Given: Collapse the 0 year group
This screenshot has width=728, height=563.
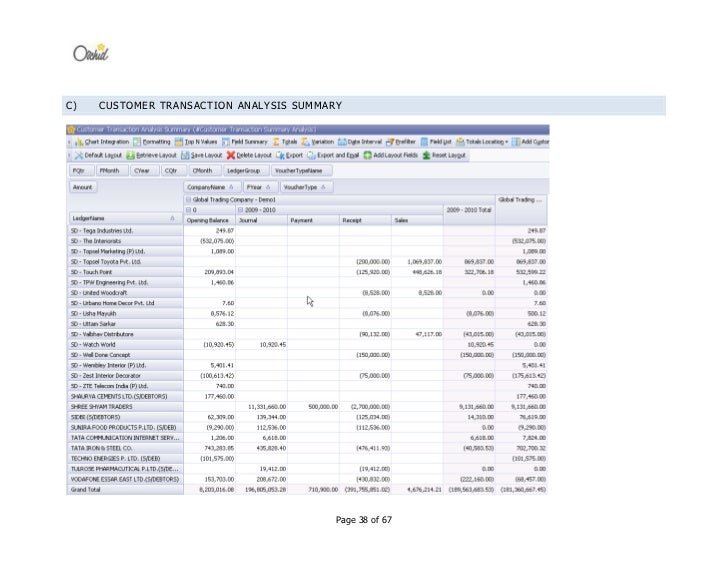Looking at the screenshot, I should 188,210.
